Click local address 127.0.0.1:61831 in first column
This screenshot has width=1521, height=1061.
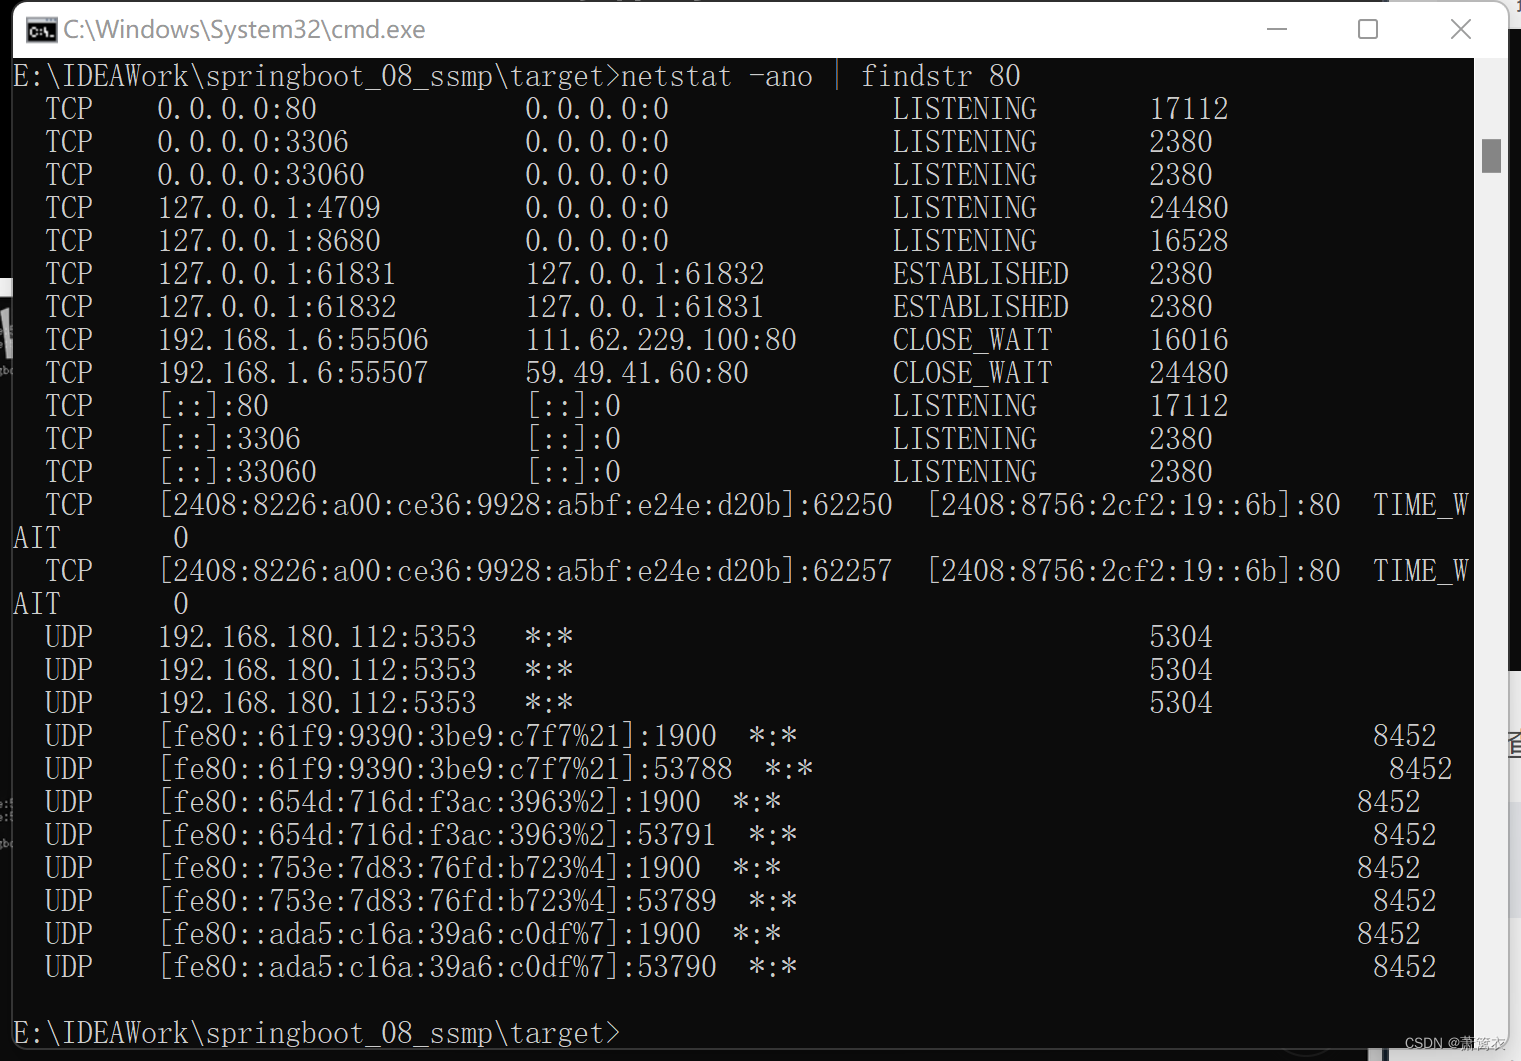(x=277, y=274)
